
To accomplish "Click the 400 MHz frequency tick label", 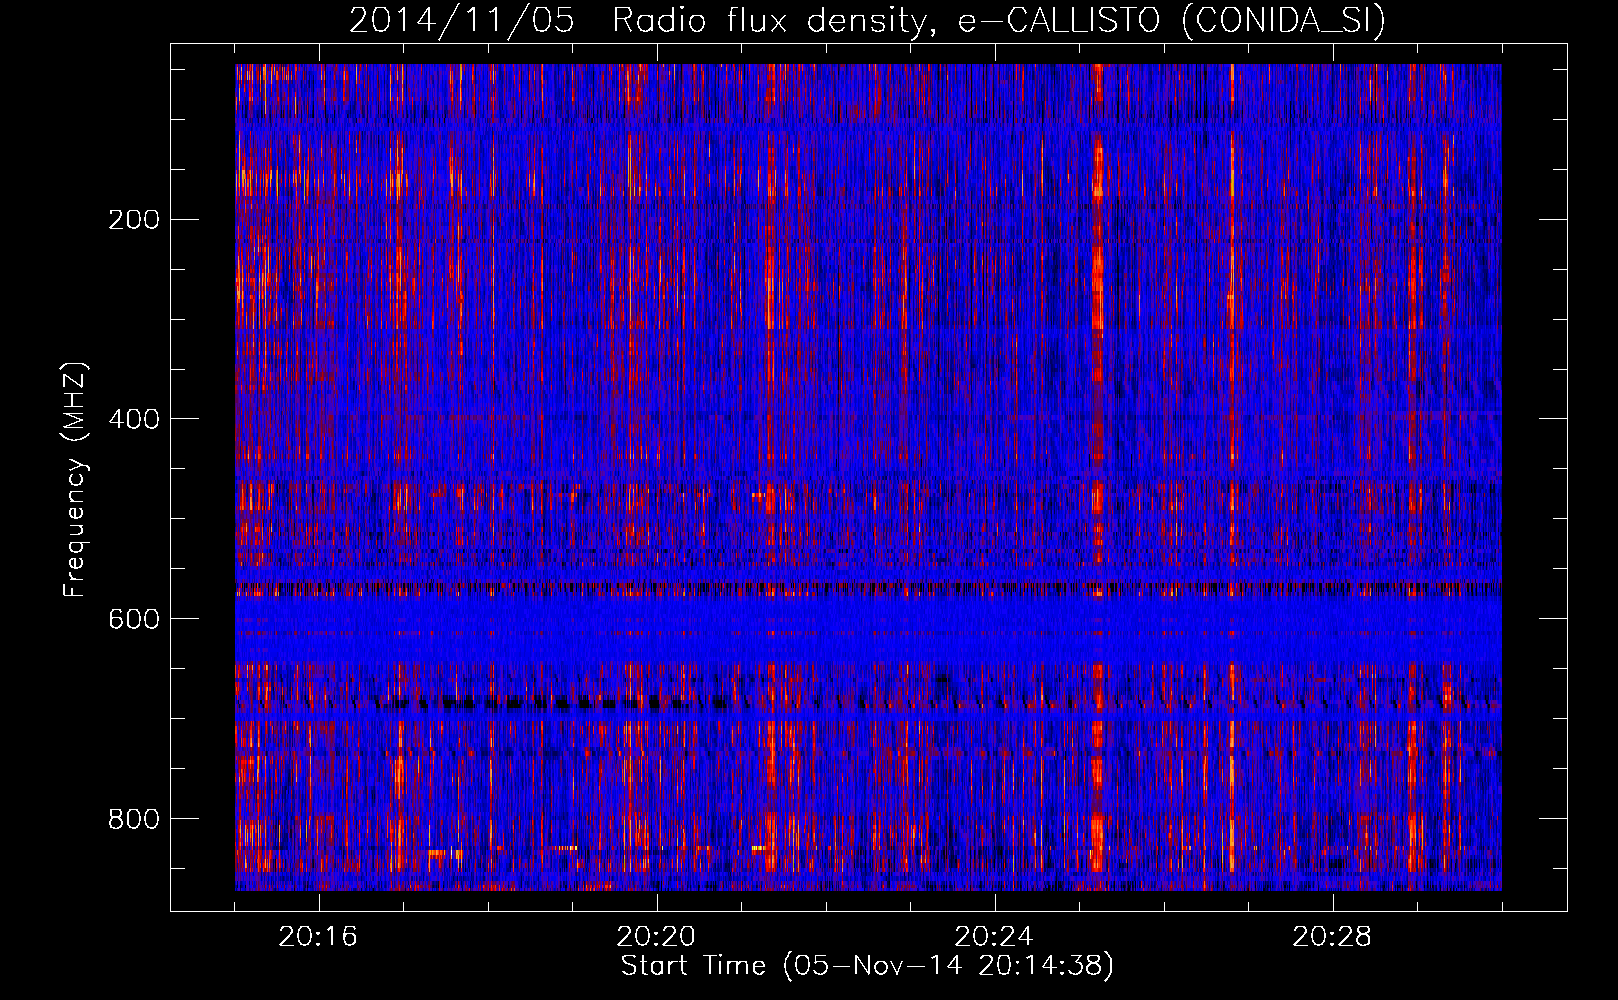I will tap(133, 419).
